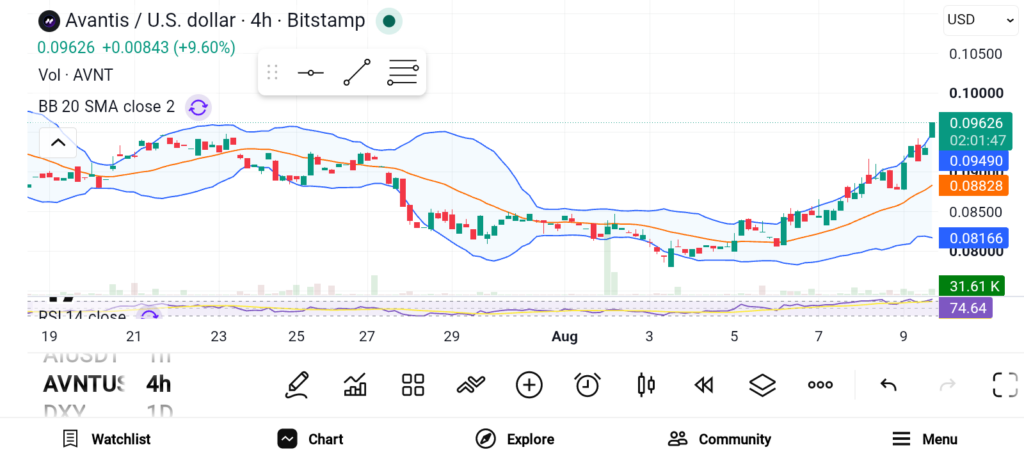The image size is (1024, 461).
Task: Collapse the indicator legend with the up chevron
Action: pos(58,143)
